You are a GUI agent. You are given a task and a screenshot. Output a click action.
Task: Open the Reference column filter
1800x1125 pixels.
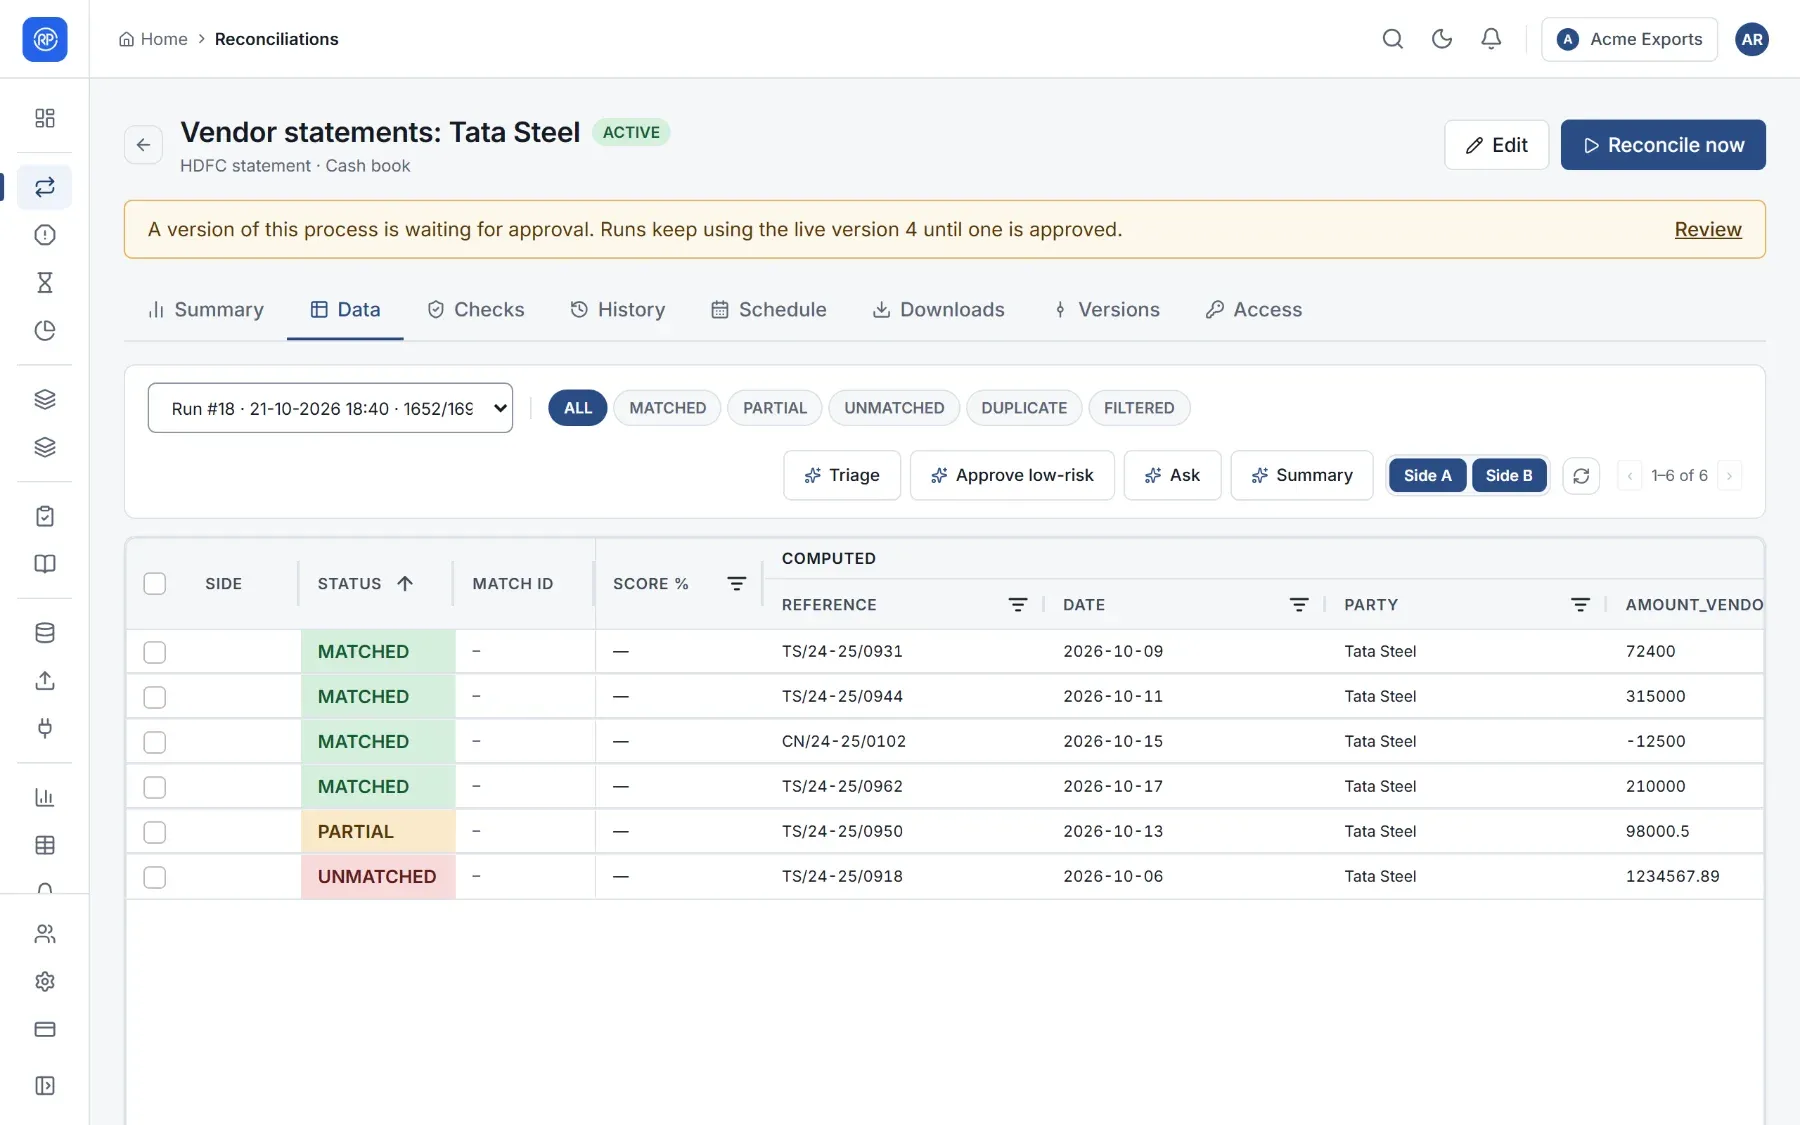(x=1018, y=605)
